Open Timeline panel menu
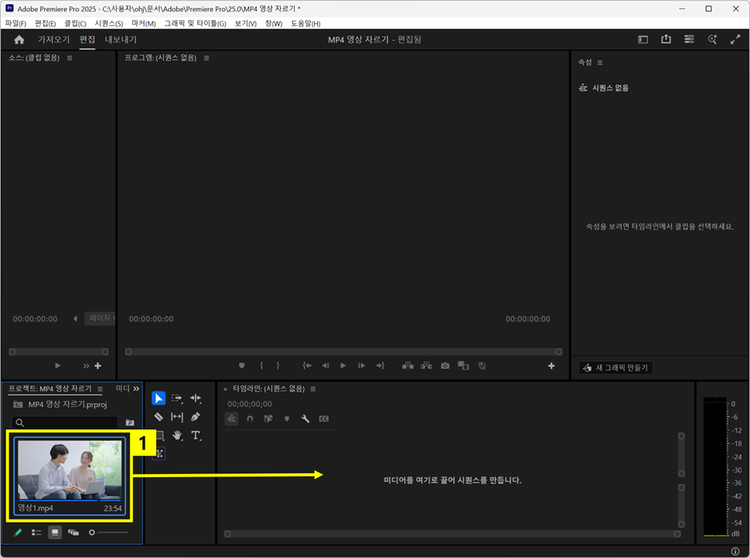 (313, 389)
